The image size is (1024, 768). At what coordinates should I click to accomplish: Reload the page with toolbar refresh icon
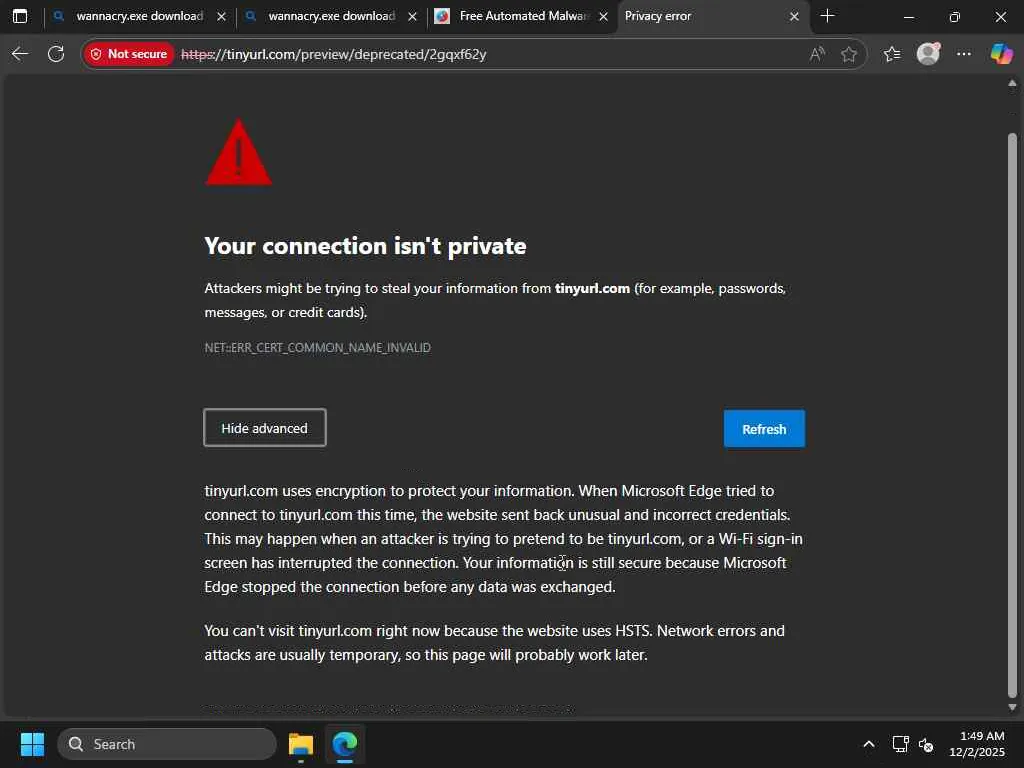(x=56, y=54)
